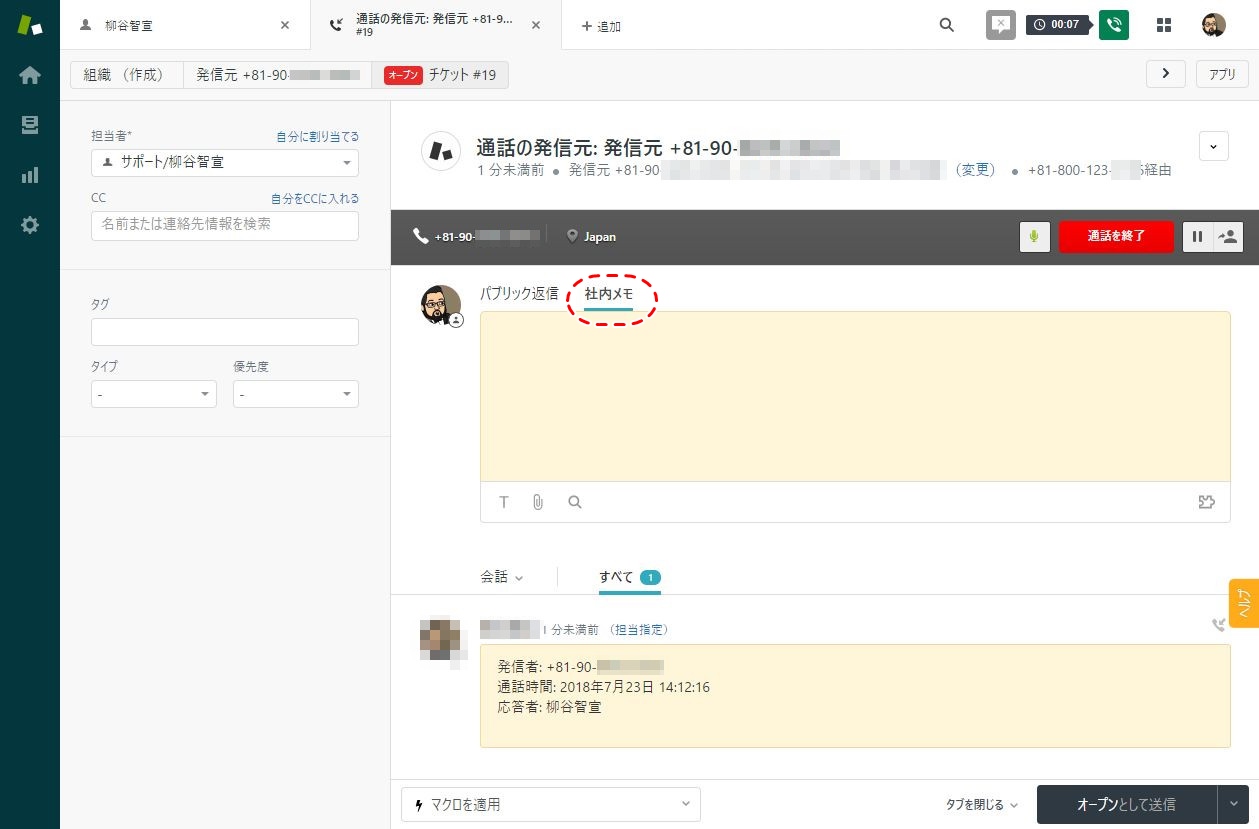Open the マクロを適用 dropdown
Image resolution: width=1259 pixels, height=829 pixels.
(x=551, y=804)
